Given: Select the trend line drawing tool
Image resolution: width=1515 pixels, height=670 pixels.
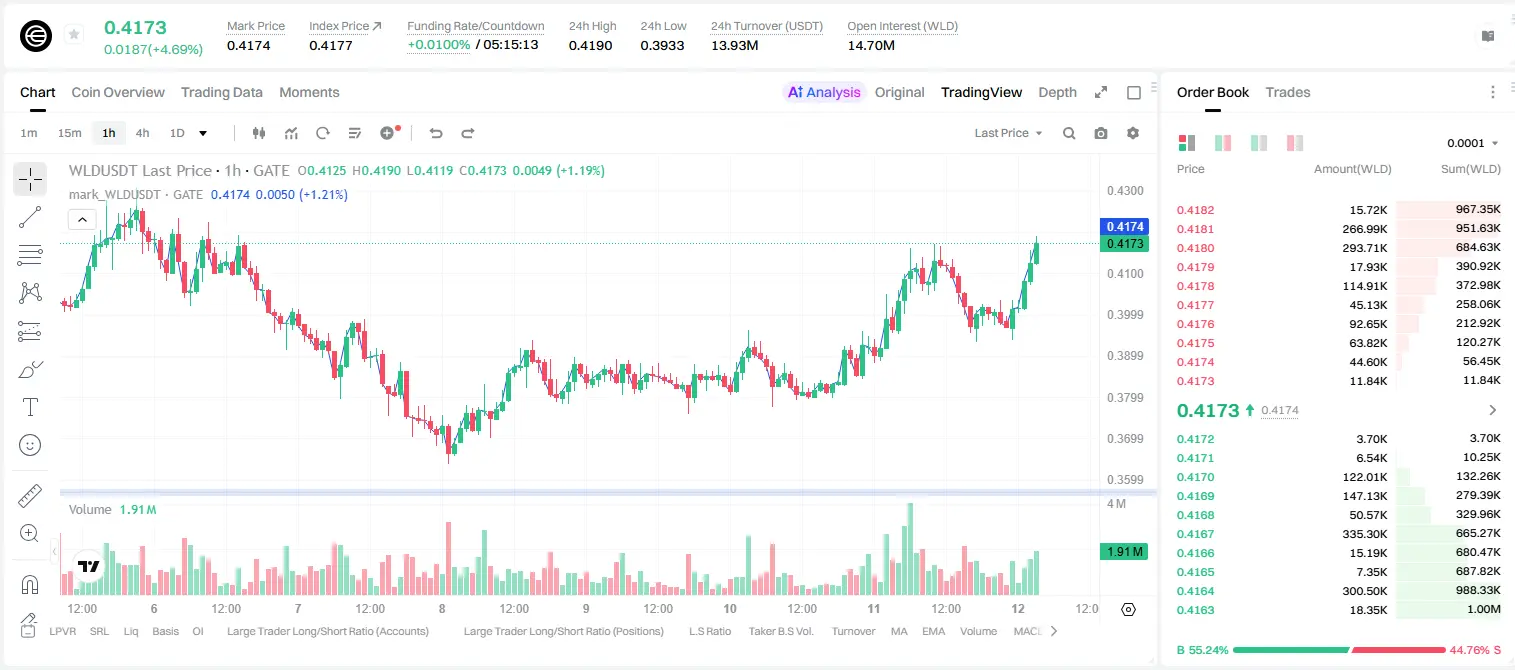Looking at the screenshot, I should [30, 217].
